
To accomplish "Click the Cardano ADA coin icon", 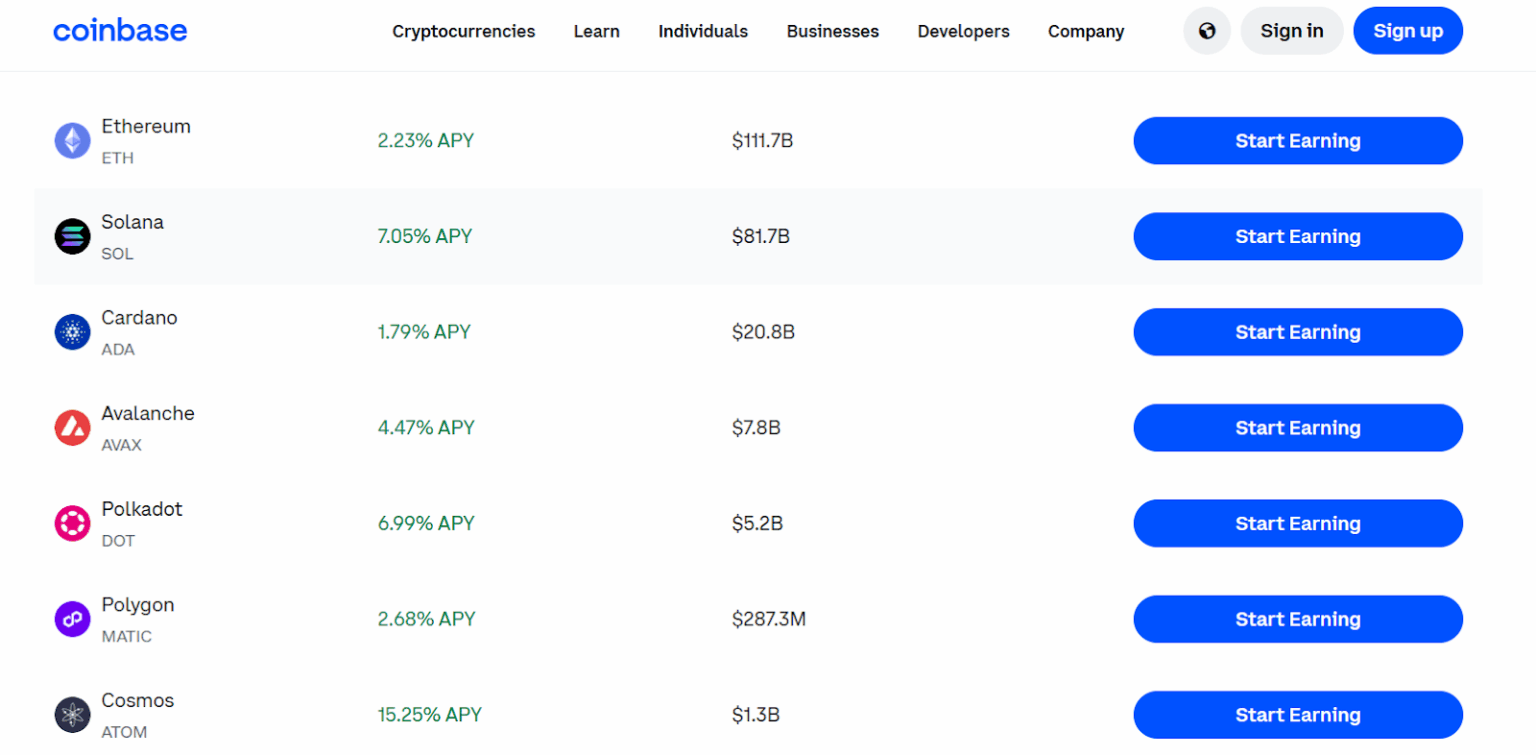I will [72, 332].
